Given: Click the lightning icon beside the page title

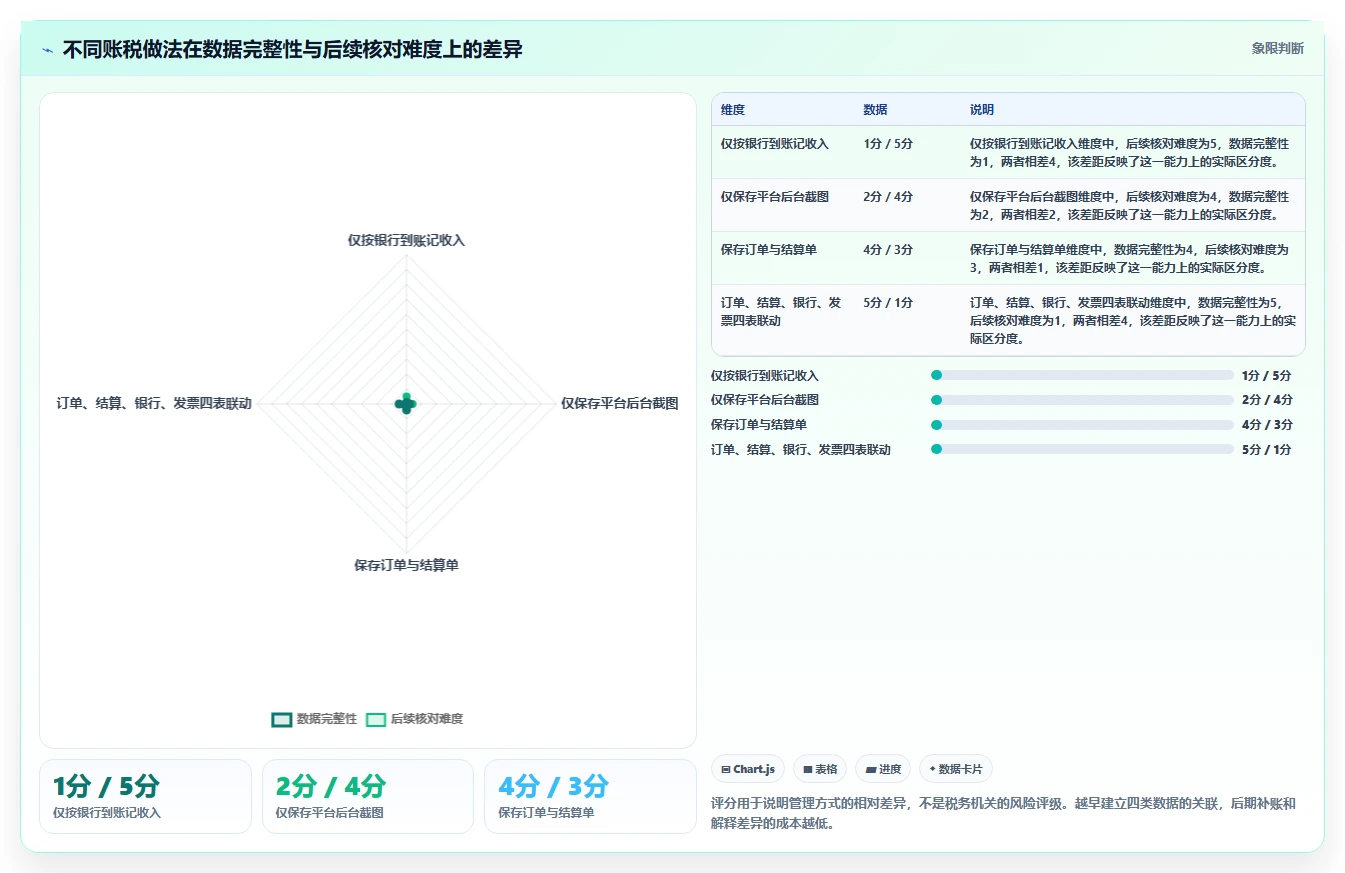Looking at the screenshot, I should 48,50.
